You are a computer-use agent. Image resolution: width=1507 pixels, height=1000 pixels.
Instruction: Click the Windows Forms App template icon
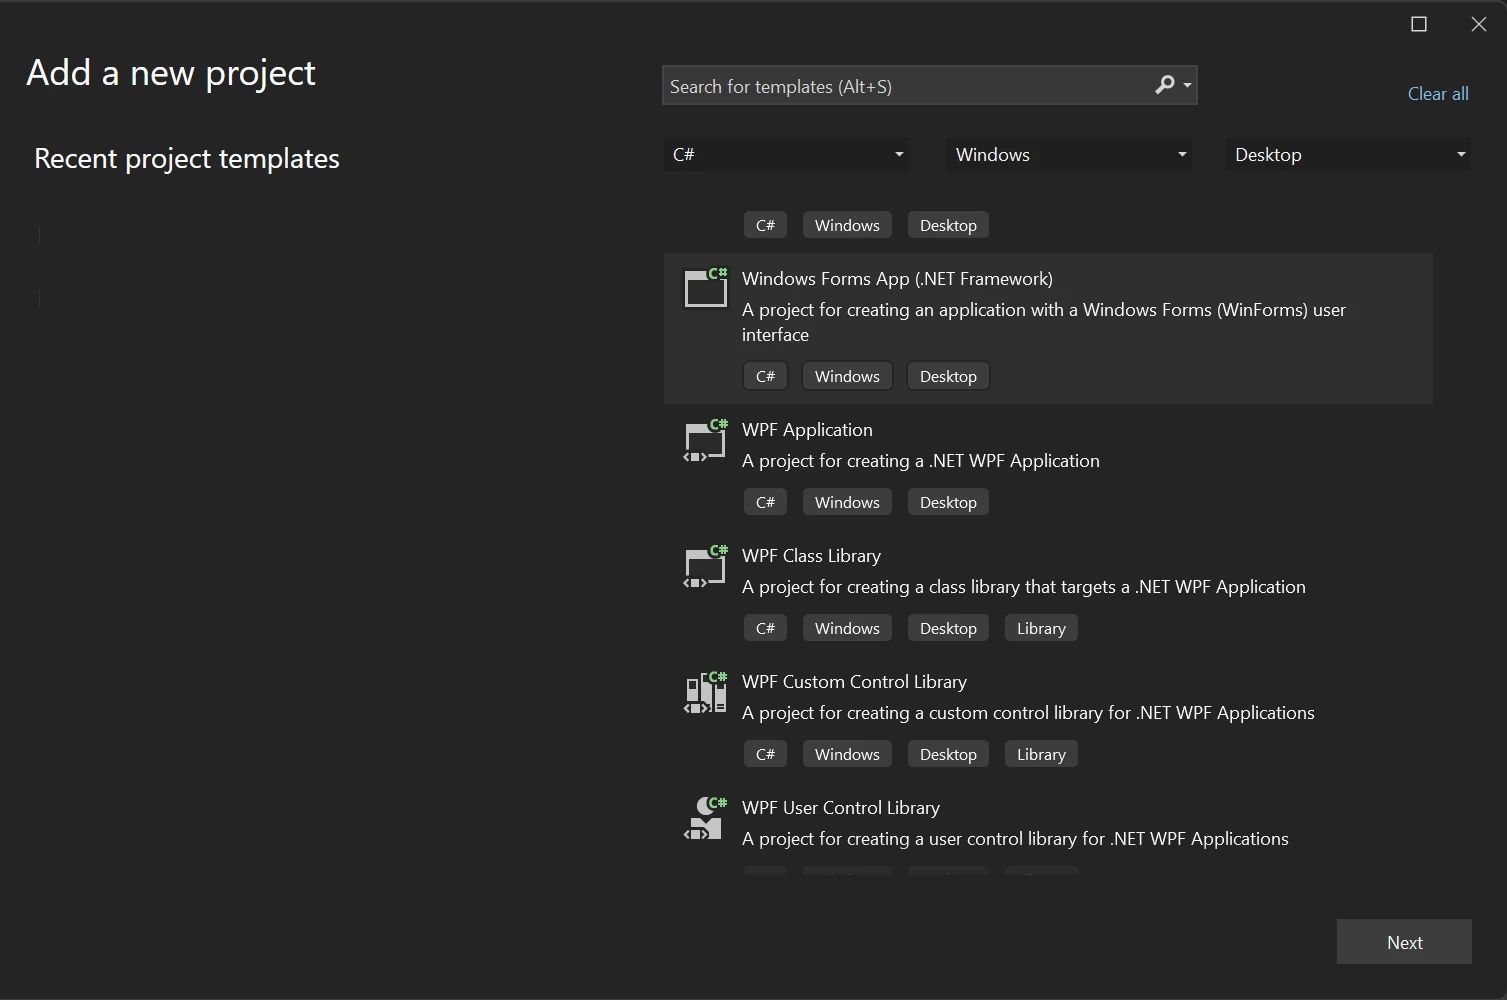point(705,288)
